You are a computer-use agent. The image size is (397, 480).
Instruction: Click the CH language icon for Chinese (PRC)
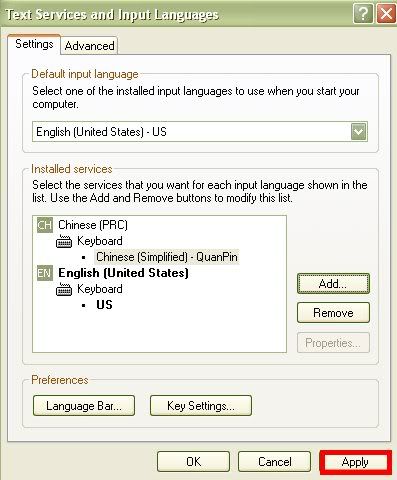pos(45,225)
